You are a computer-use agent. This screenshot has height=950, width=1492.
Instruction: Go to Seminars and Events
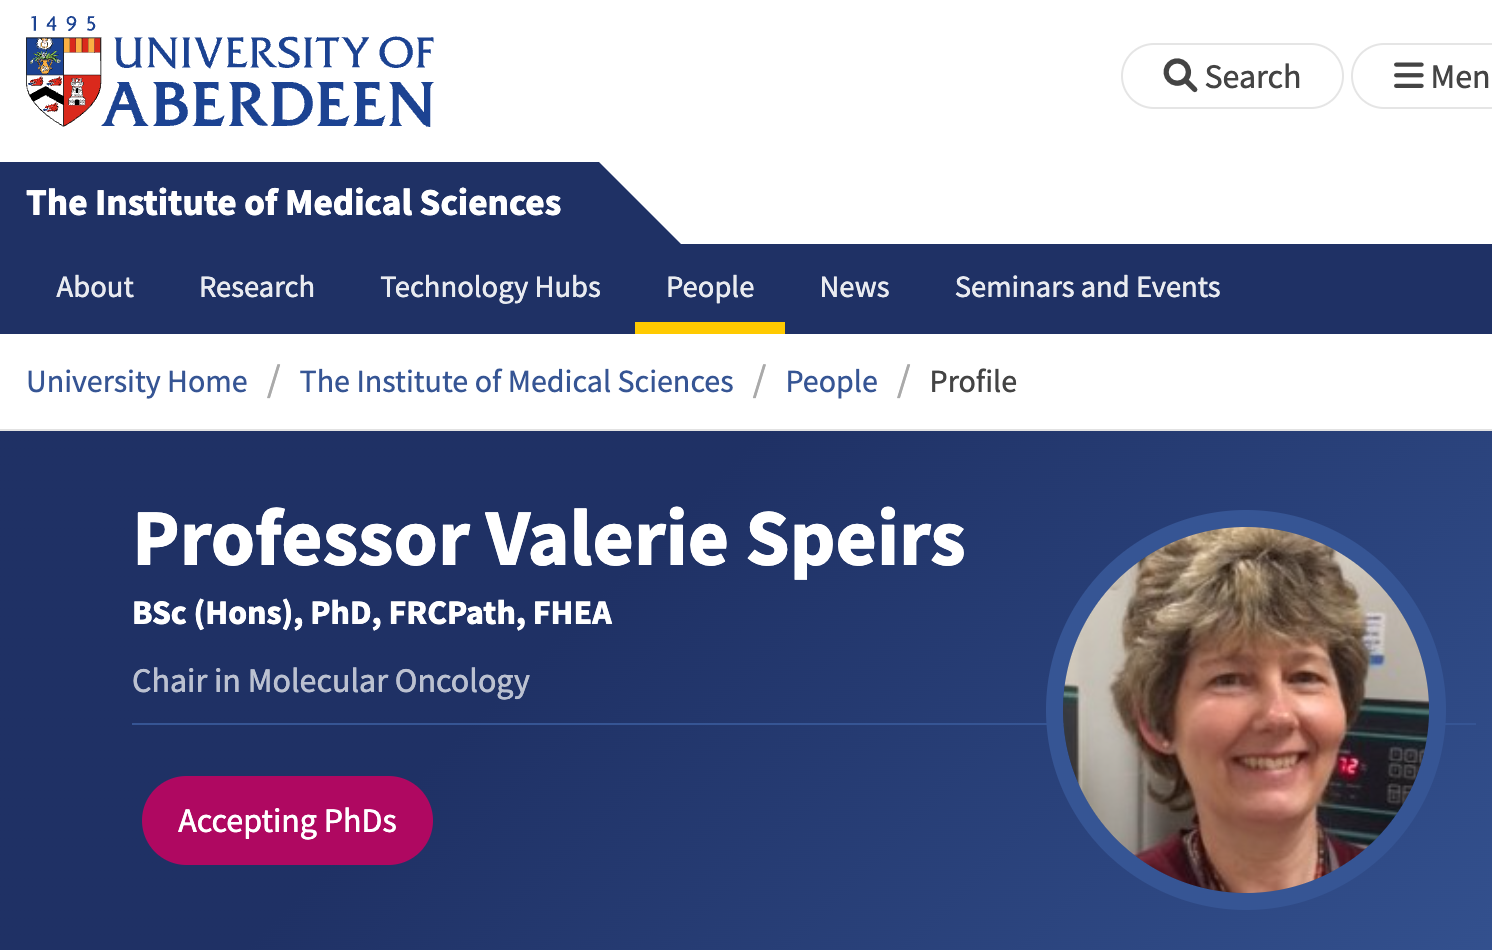[1087, 288]
